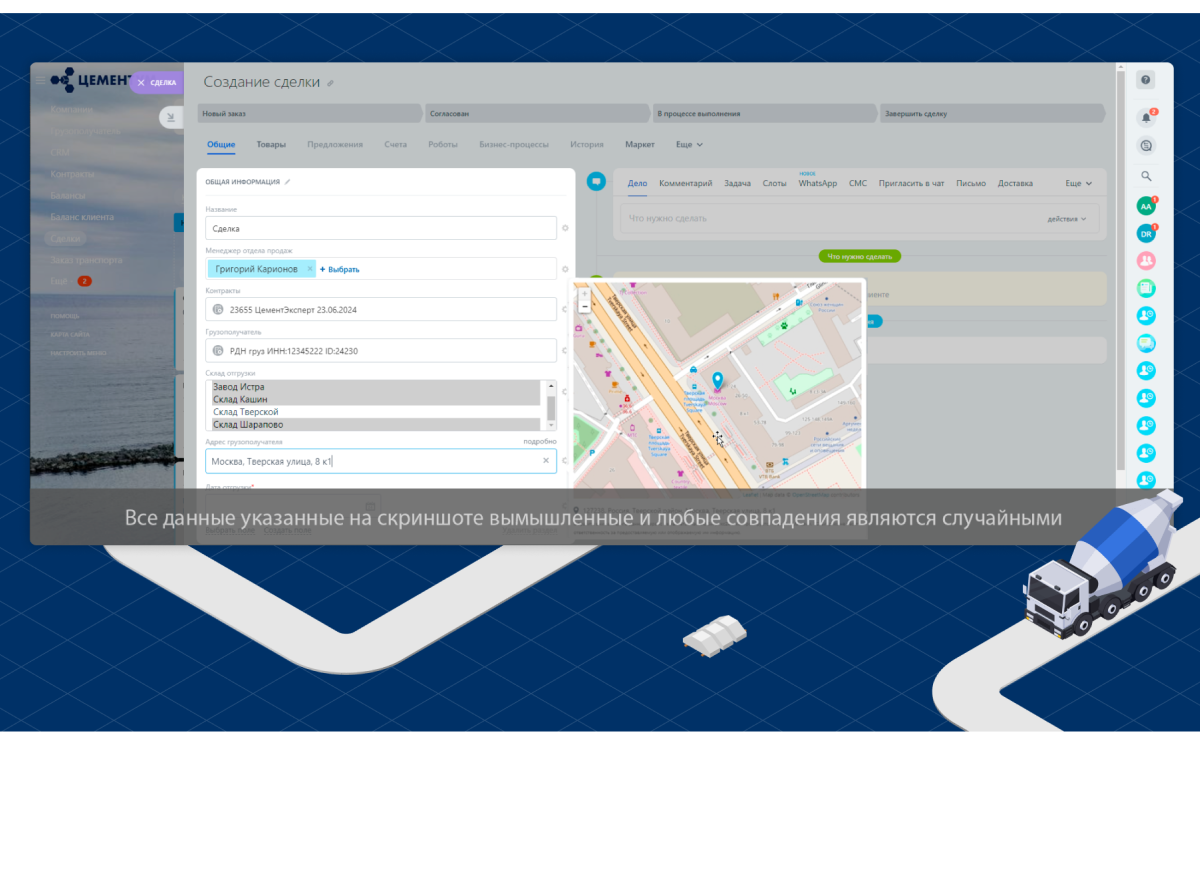Open the Предложения tab

pyautogui.click(x=335, y=145)
